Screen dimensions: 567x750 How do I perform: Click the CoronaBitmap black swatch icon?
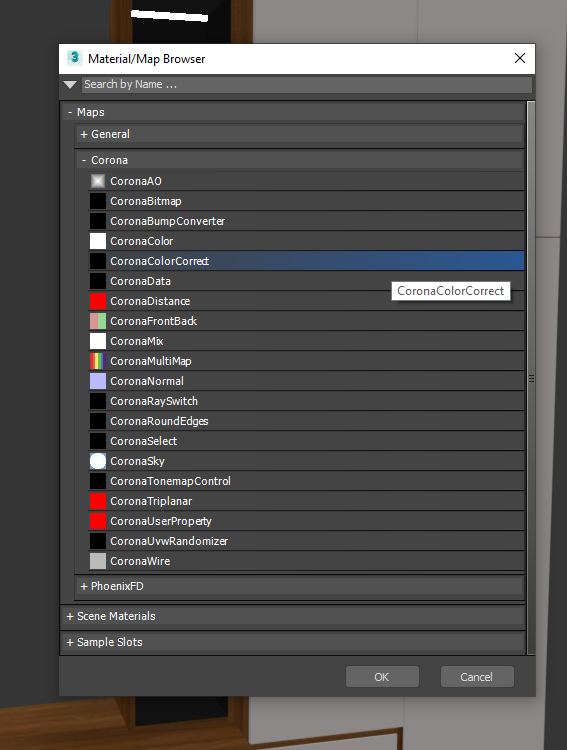(x=98, y=201)
